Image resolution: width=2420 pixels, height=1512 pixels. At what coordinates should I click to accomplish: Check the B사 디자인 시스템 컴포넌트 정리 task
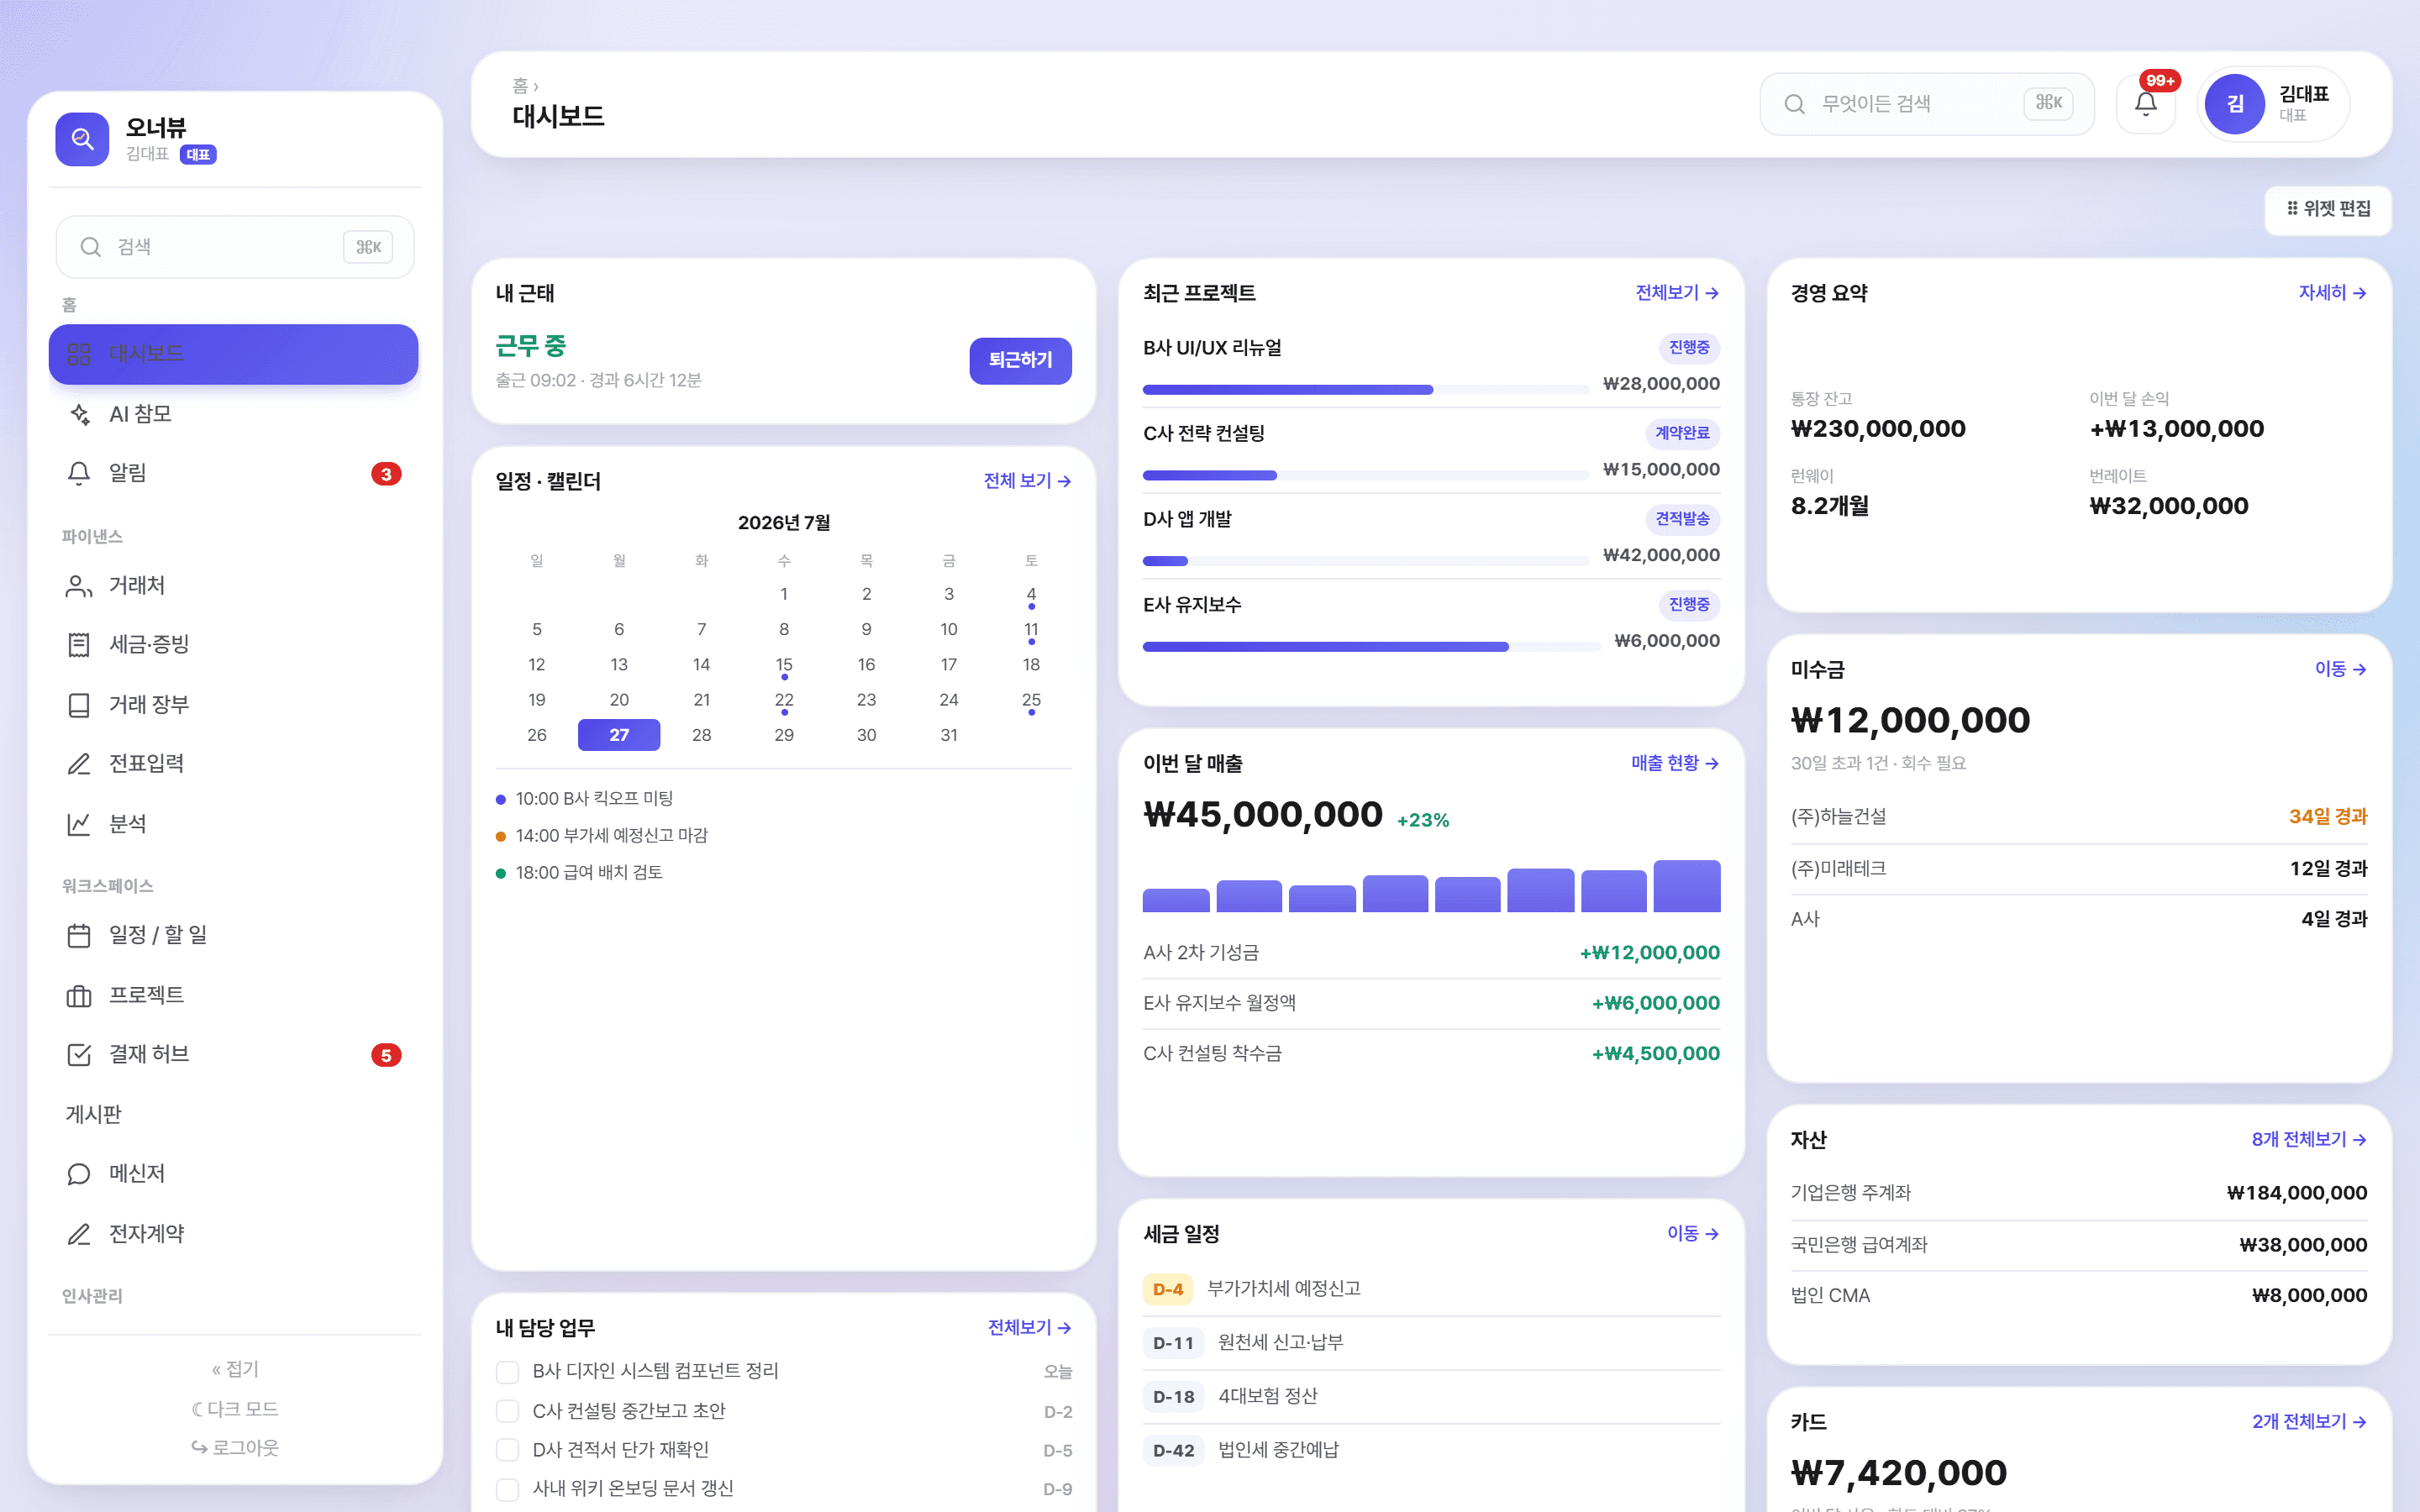pos(508,1372)
